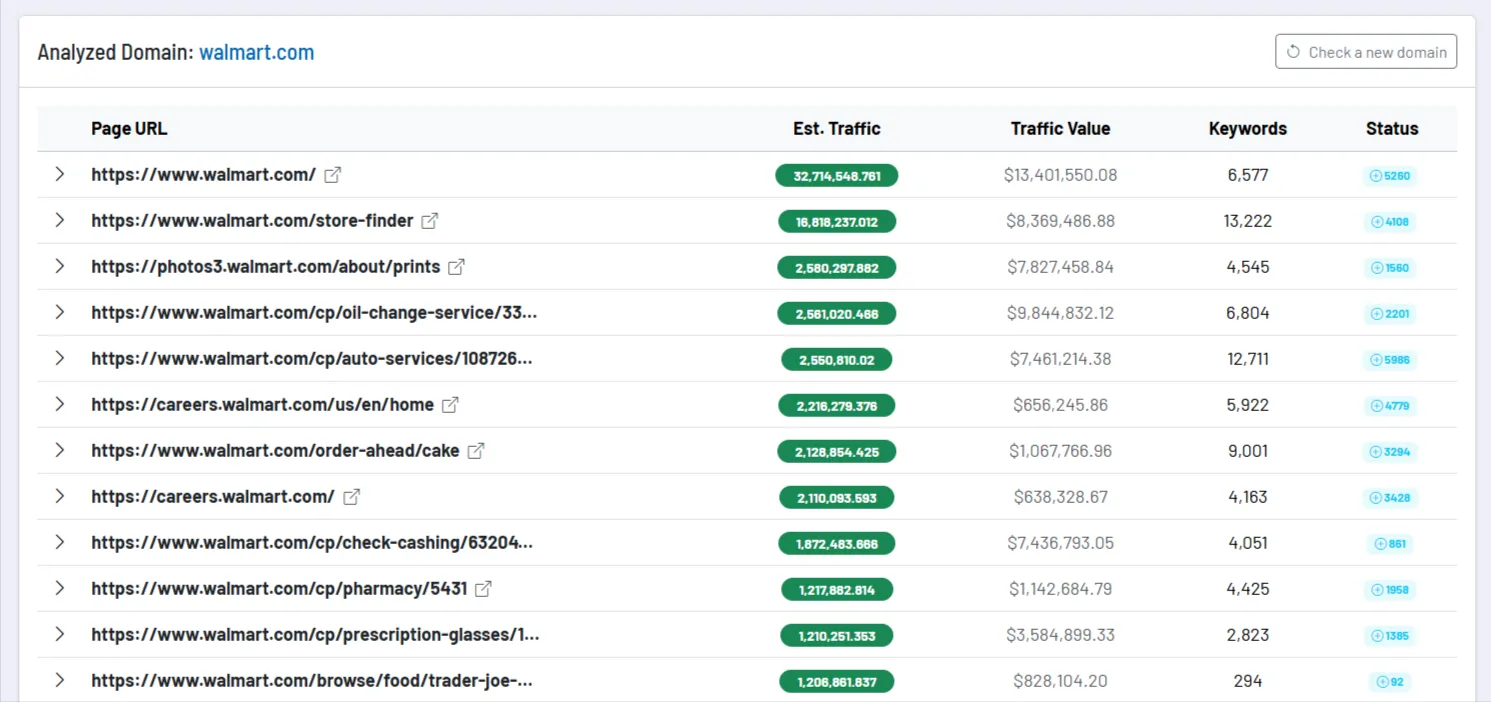Click the 2,561,020.466 traffic pill

coord(837,314)
